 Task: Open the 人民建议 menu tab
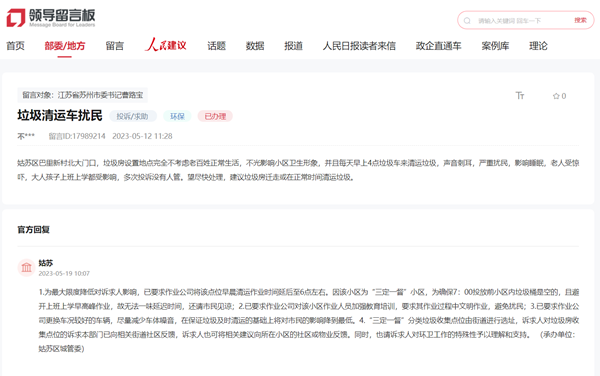click(x=166, y=45)
